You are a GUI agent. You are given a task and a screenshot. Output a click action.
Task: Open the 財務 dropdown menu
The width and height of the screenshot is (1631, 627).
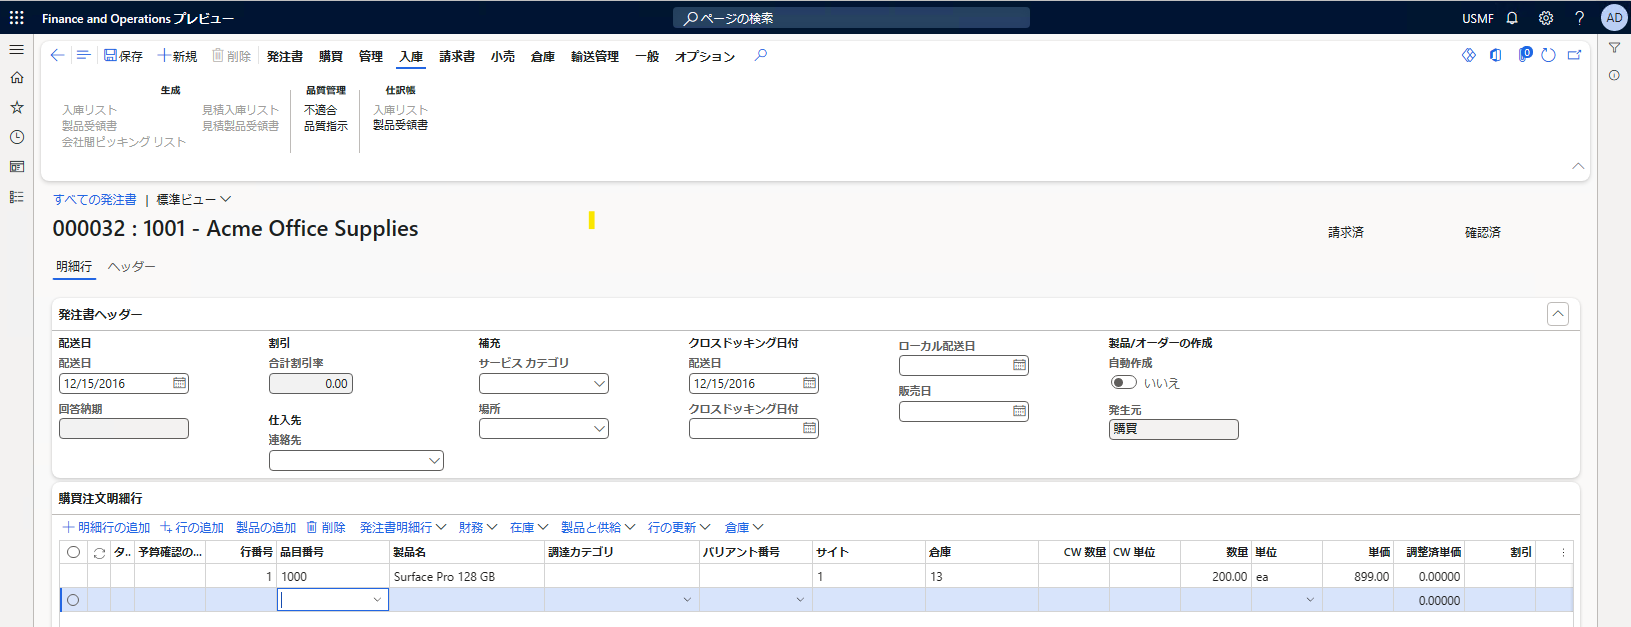tap(478, 527)
